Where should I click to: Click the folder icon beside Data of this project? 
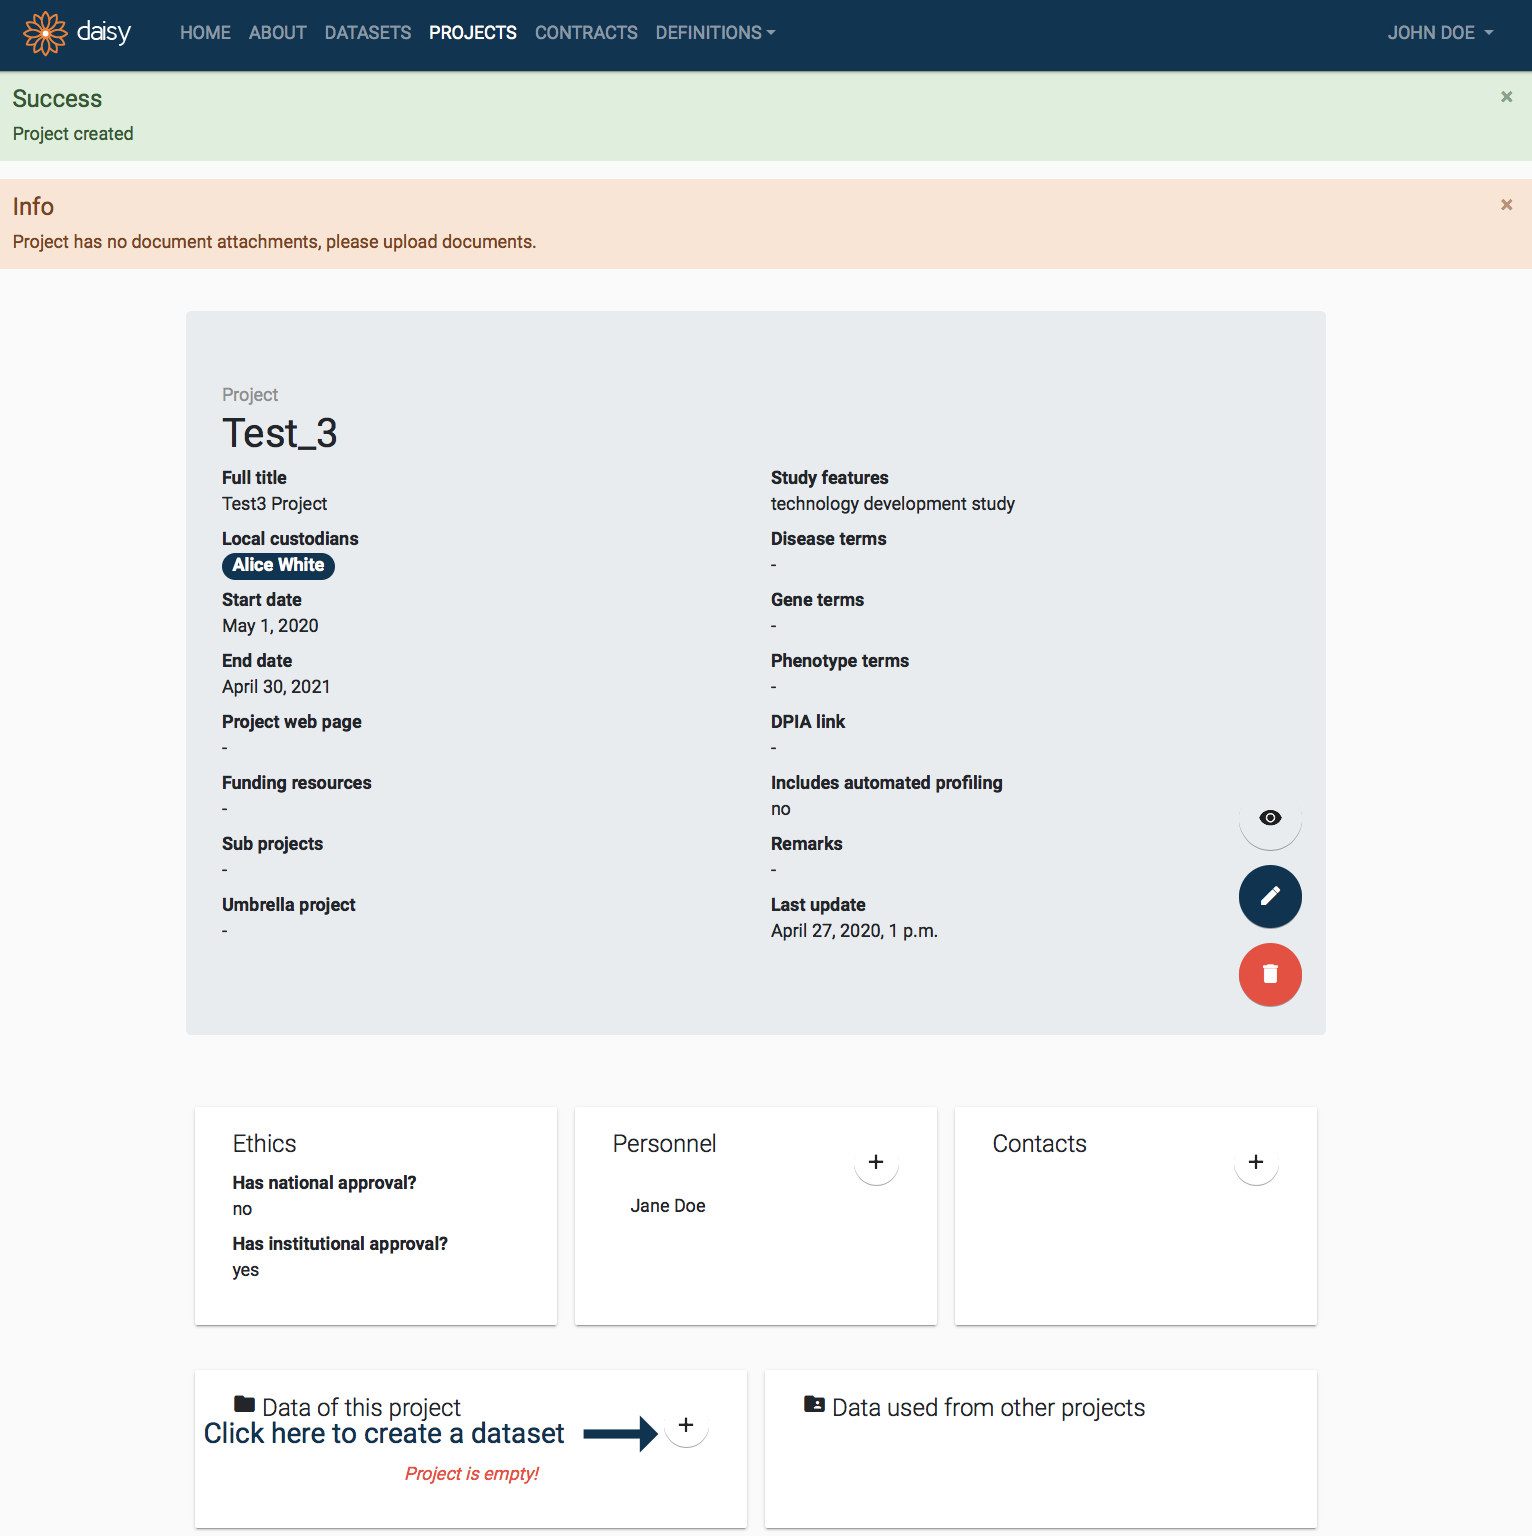pyautogui.click(x=244, y=1404)
